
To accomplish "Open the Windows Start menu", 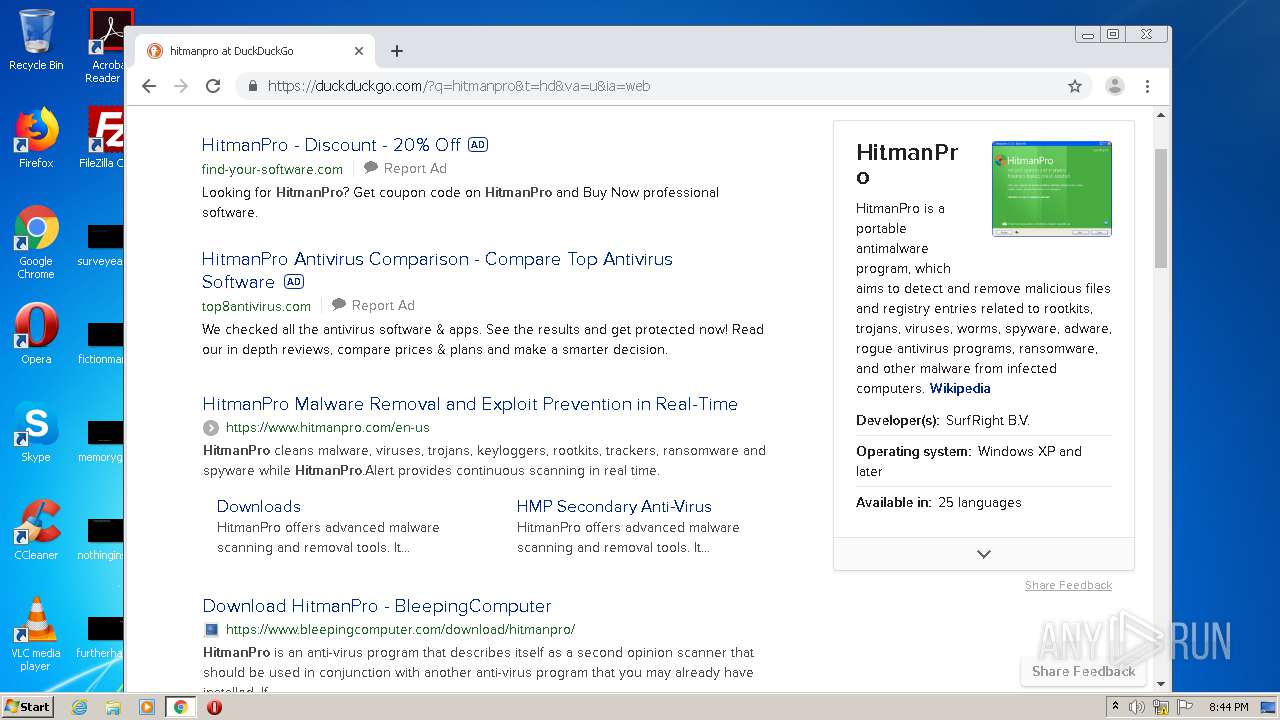I will [x=28, y=706].
